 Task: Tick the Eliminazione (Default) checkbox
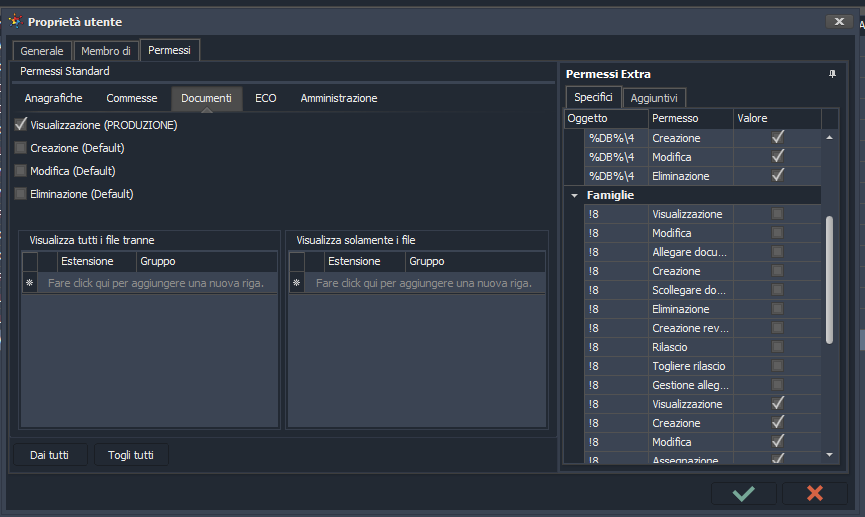click(x=21, y=194)
